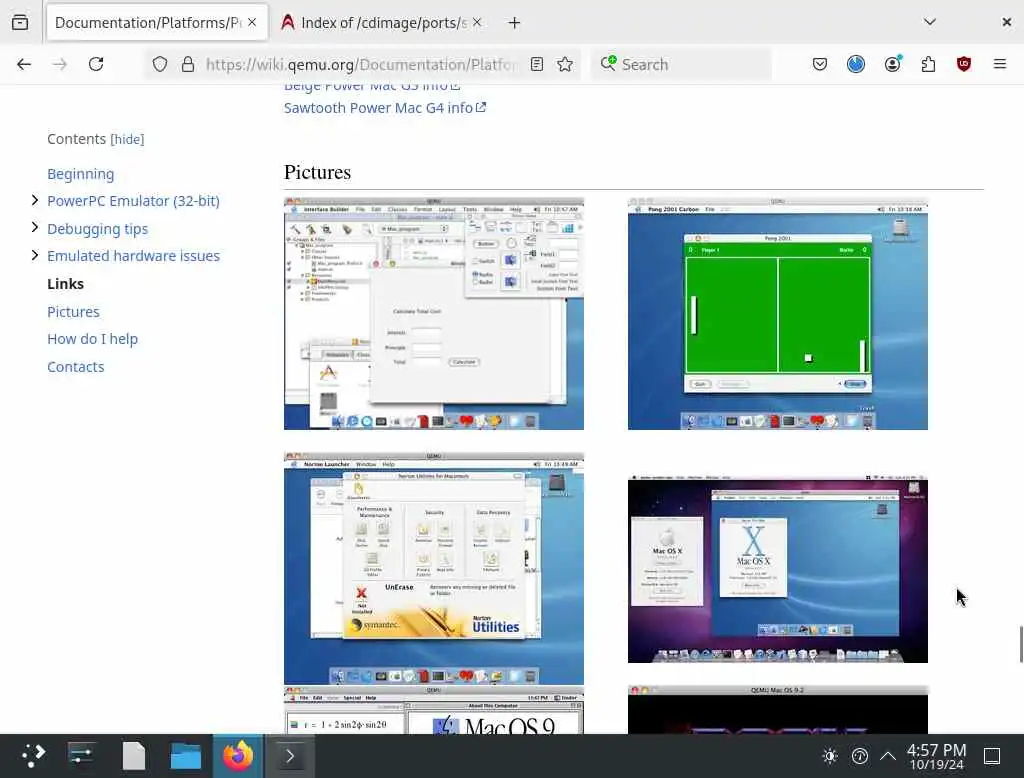Open Pocket save icon
The image size is (1024, 778).
point(820,64)
